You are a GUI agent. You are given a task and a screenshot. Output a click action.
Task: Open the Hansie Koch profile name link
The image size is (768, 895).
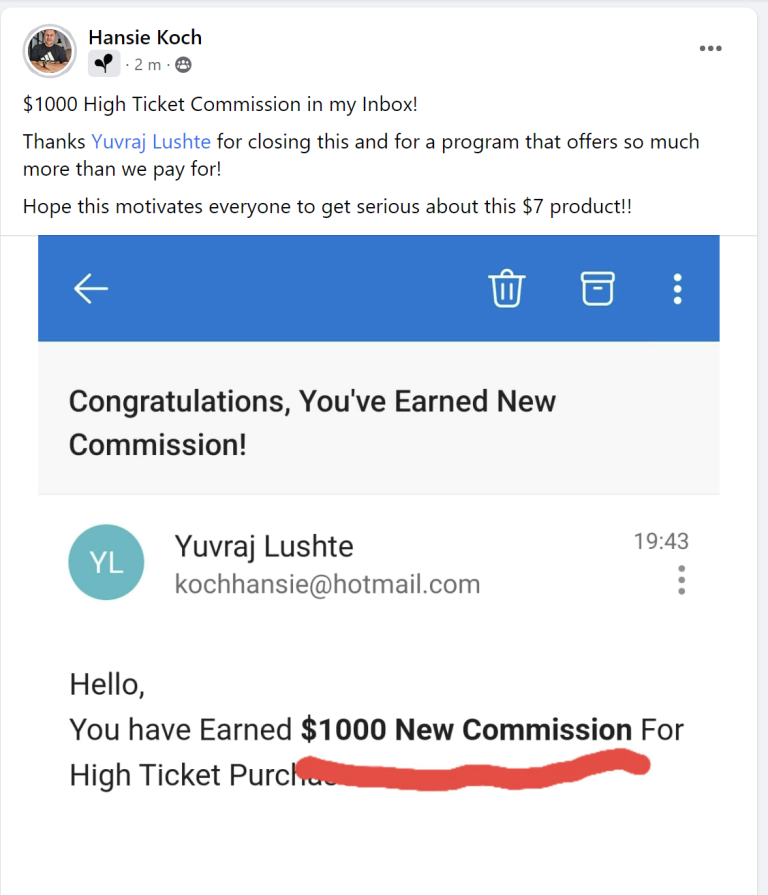click(145, 38)
